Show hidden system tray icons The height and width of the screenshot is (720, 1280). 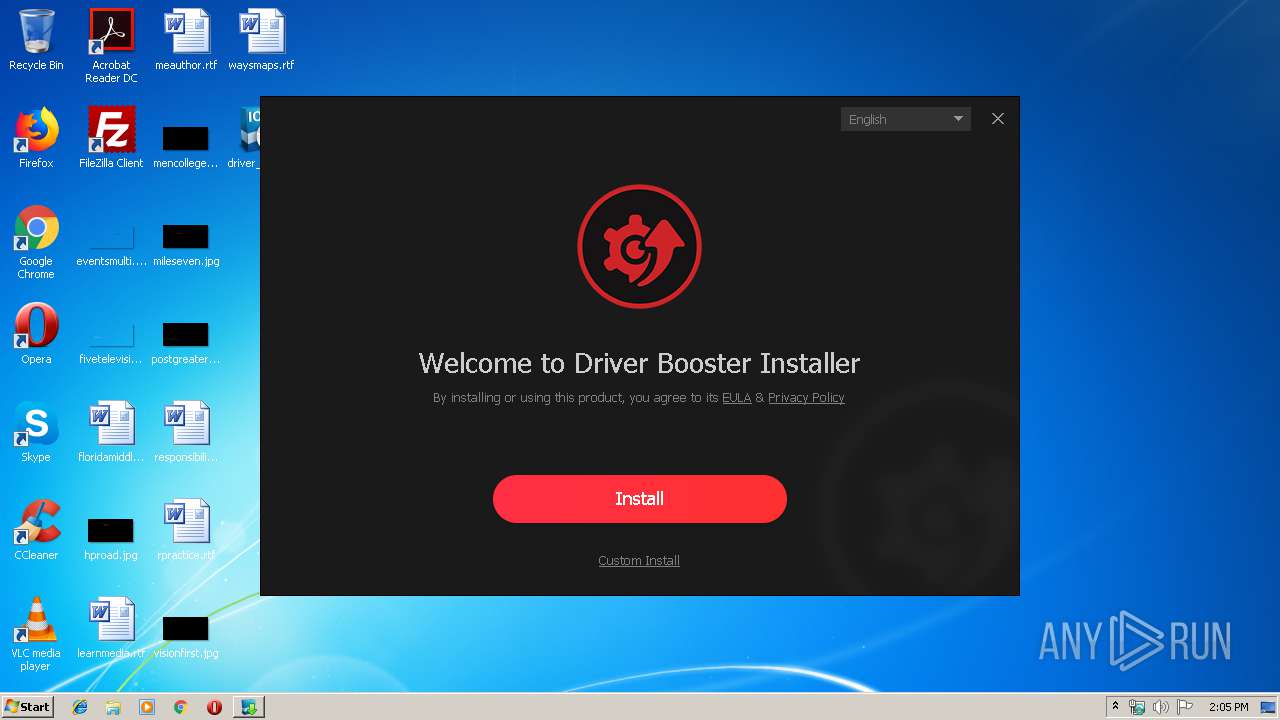tap(1115, 707)
